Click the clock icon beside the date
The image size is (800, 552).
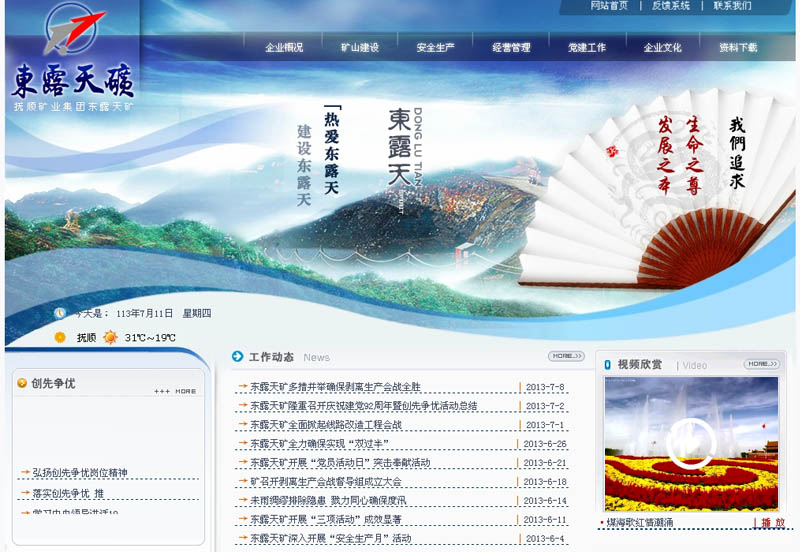tap(60, 313)
